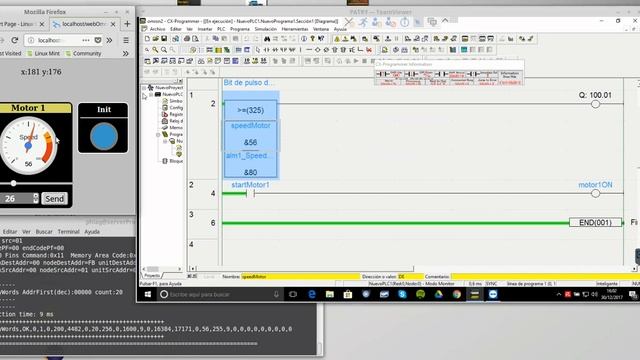Open the PLC menu

pos(221,29)
